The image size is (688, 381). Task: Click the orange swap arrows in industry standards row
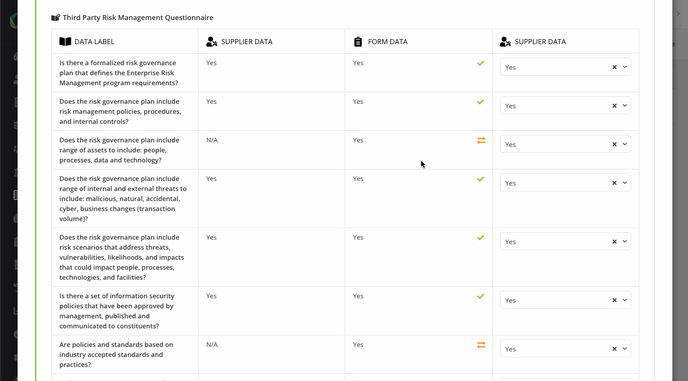click(481, 345)
